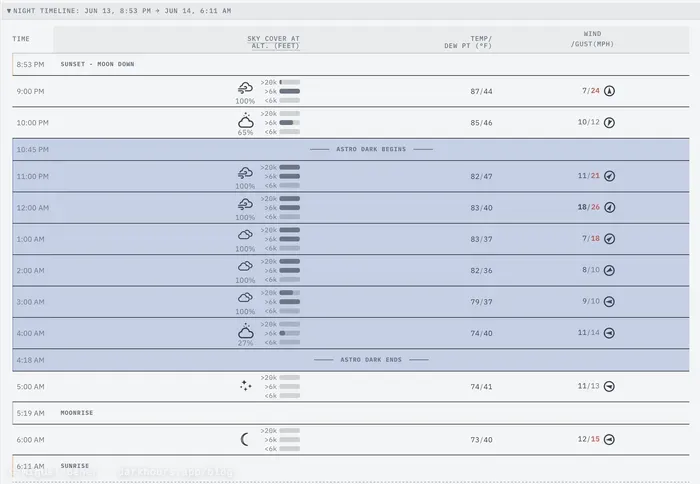Click the crescent moon icon at 6:00 AM

[x=245, y=440]
